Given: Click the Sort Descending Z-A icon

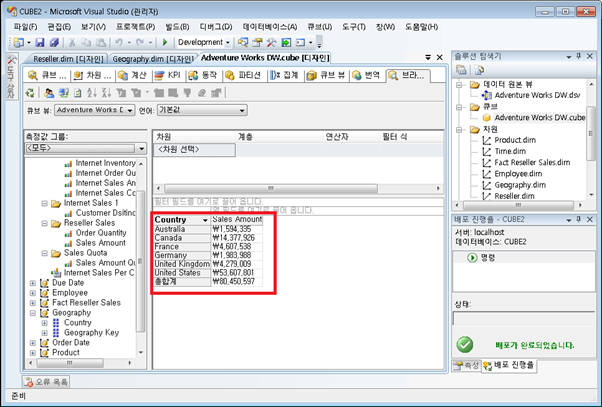Looking at the screenshot, I should pyautogui.click(x=106, y=93).
